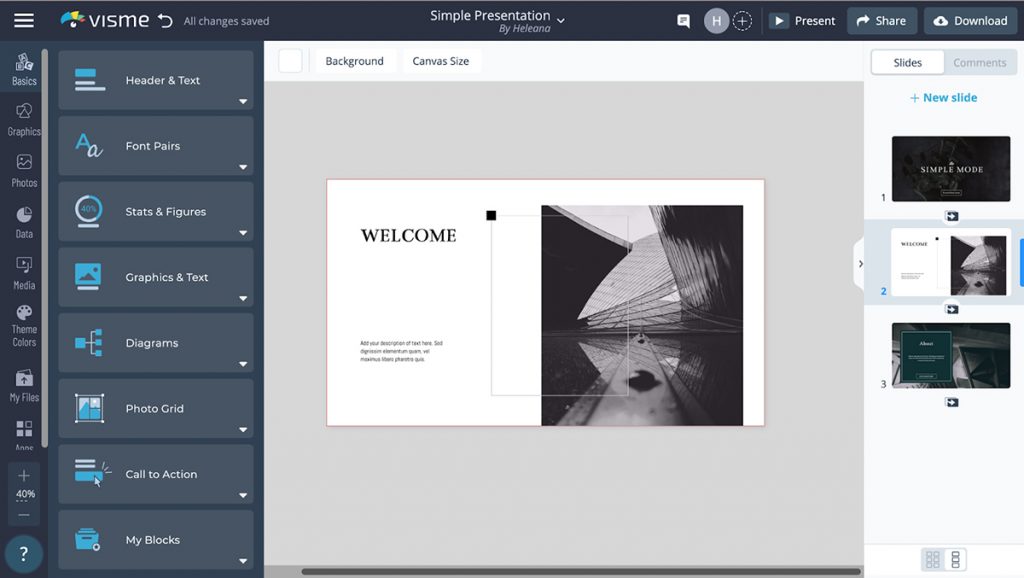Open the white background color swatch
Screen dimensions: 1024x578
(290, 60)
